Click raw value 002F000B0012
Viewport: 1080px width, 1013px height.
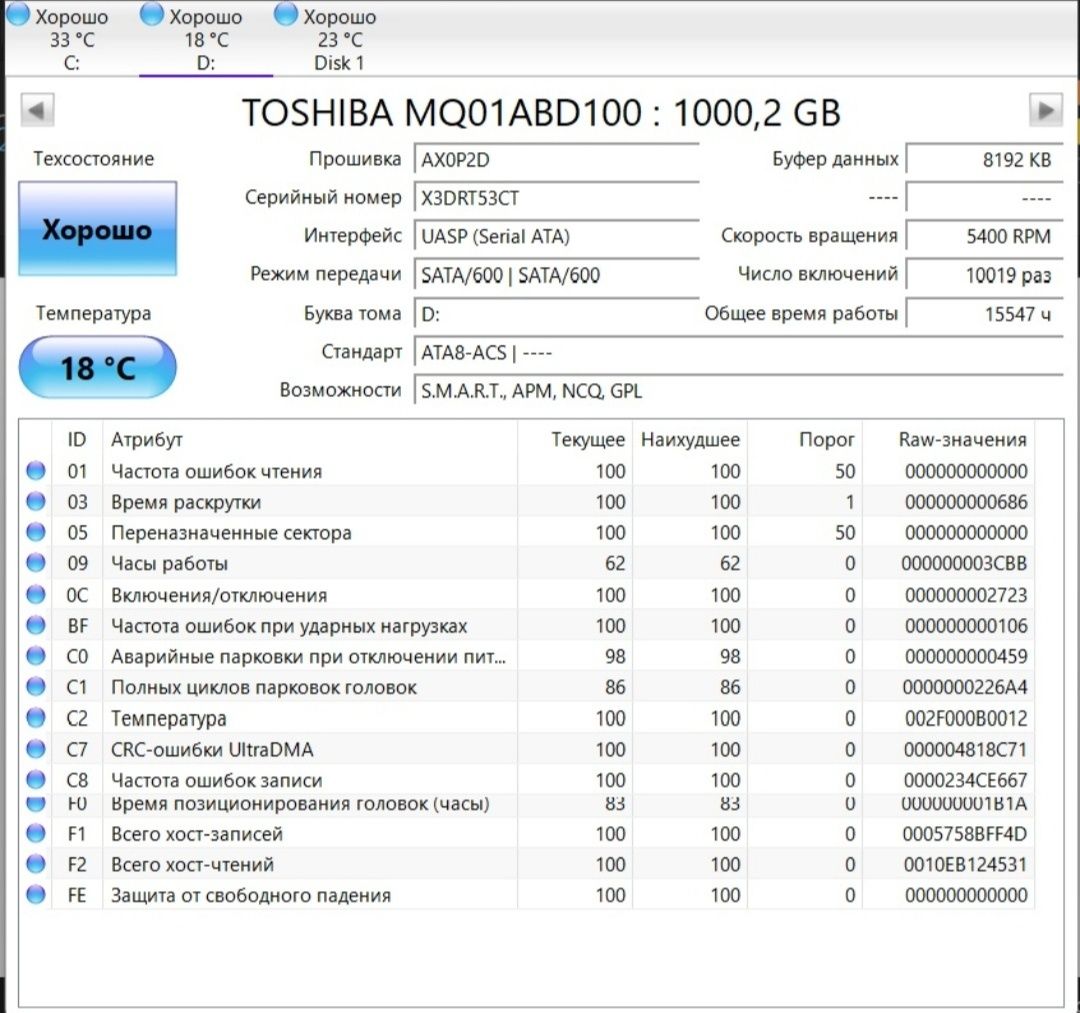966,718
